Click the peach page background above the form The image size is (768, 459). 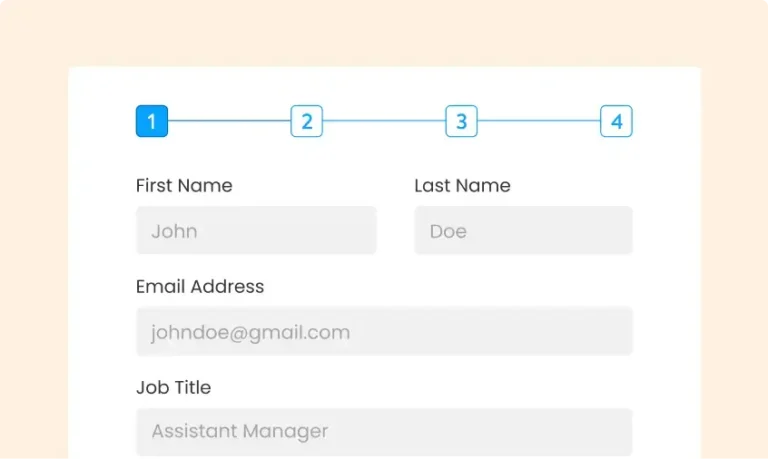384,32
